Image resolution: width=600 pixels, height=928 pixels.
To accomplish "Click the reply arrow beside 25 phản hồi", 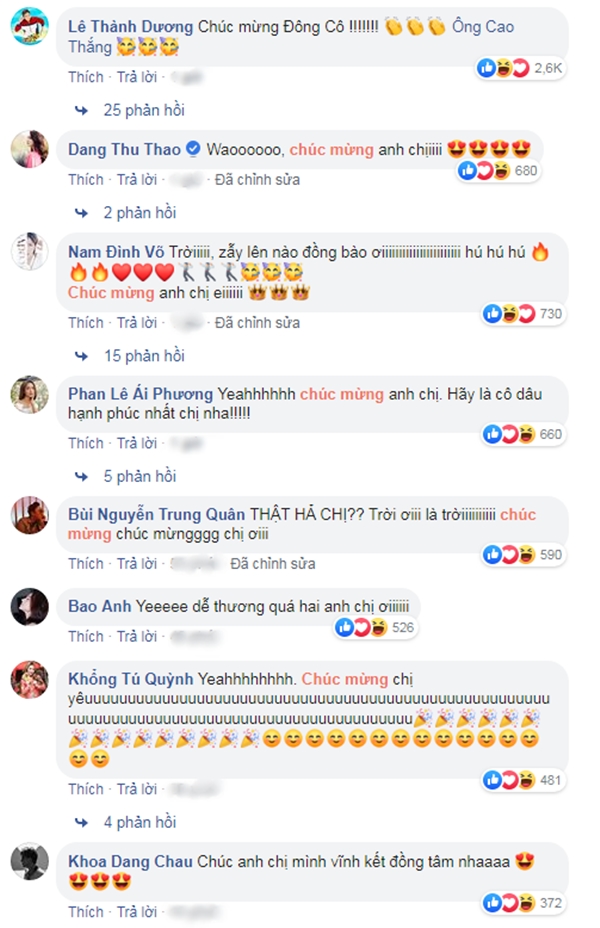I will click(x=82, y=110).
